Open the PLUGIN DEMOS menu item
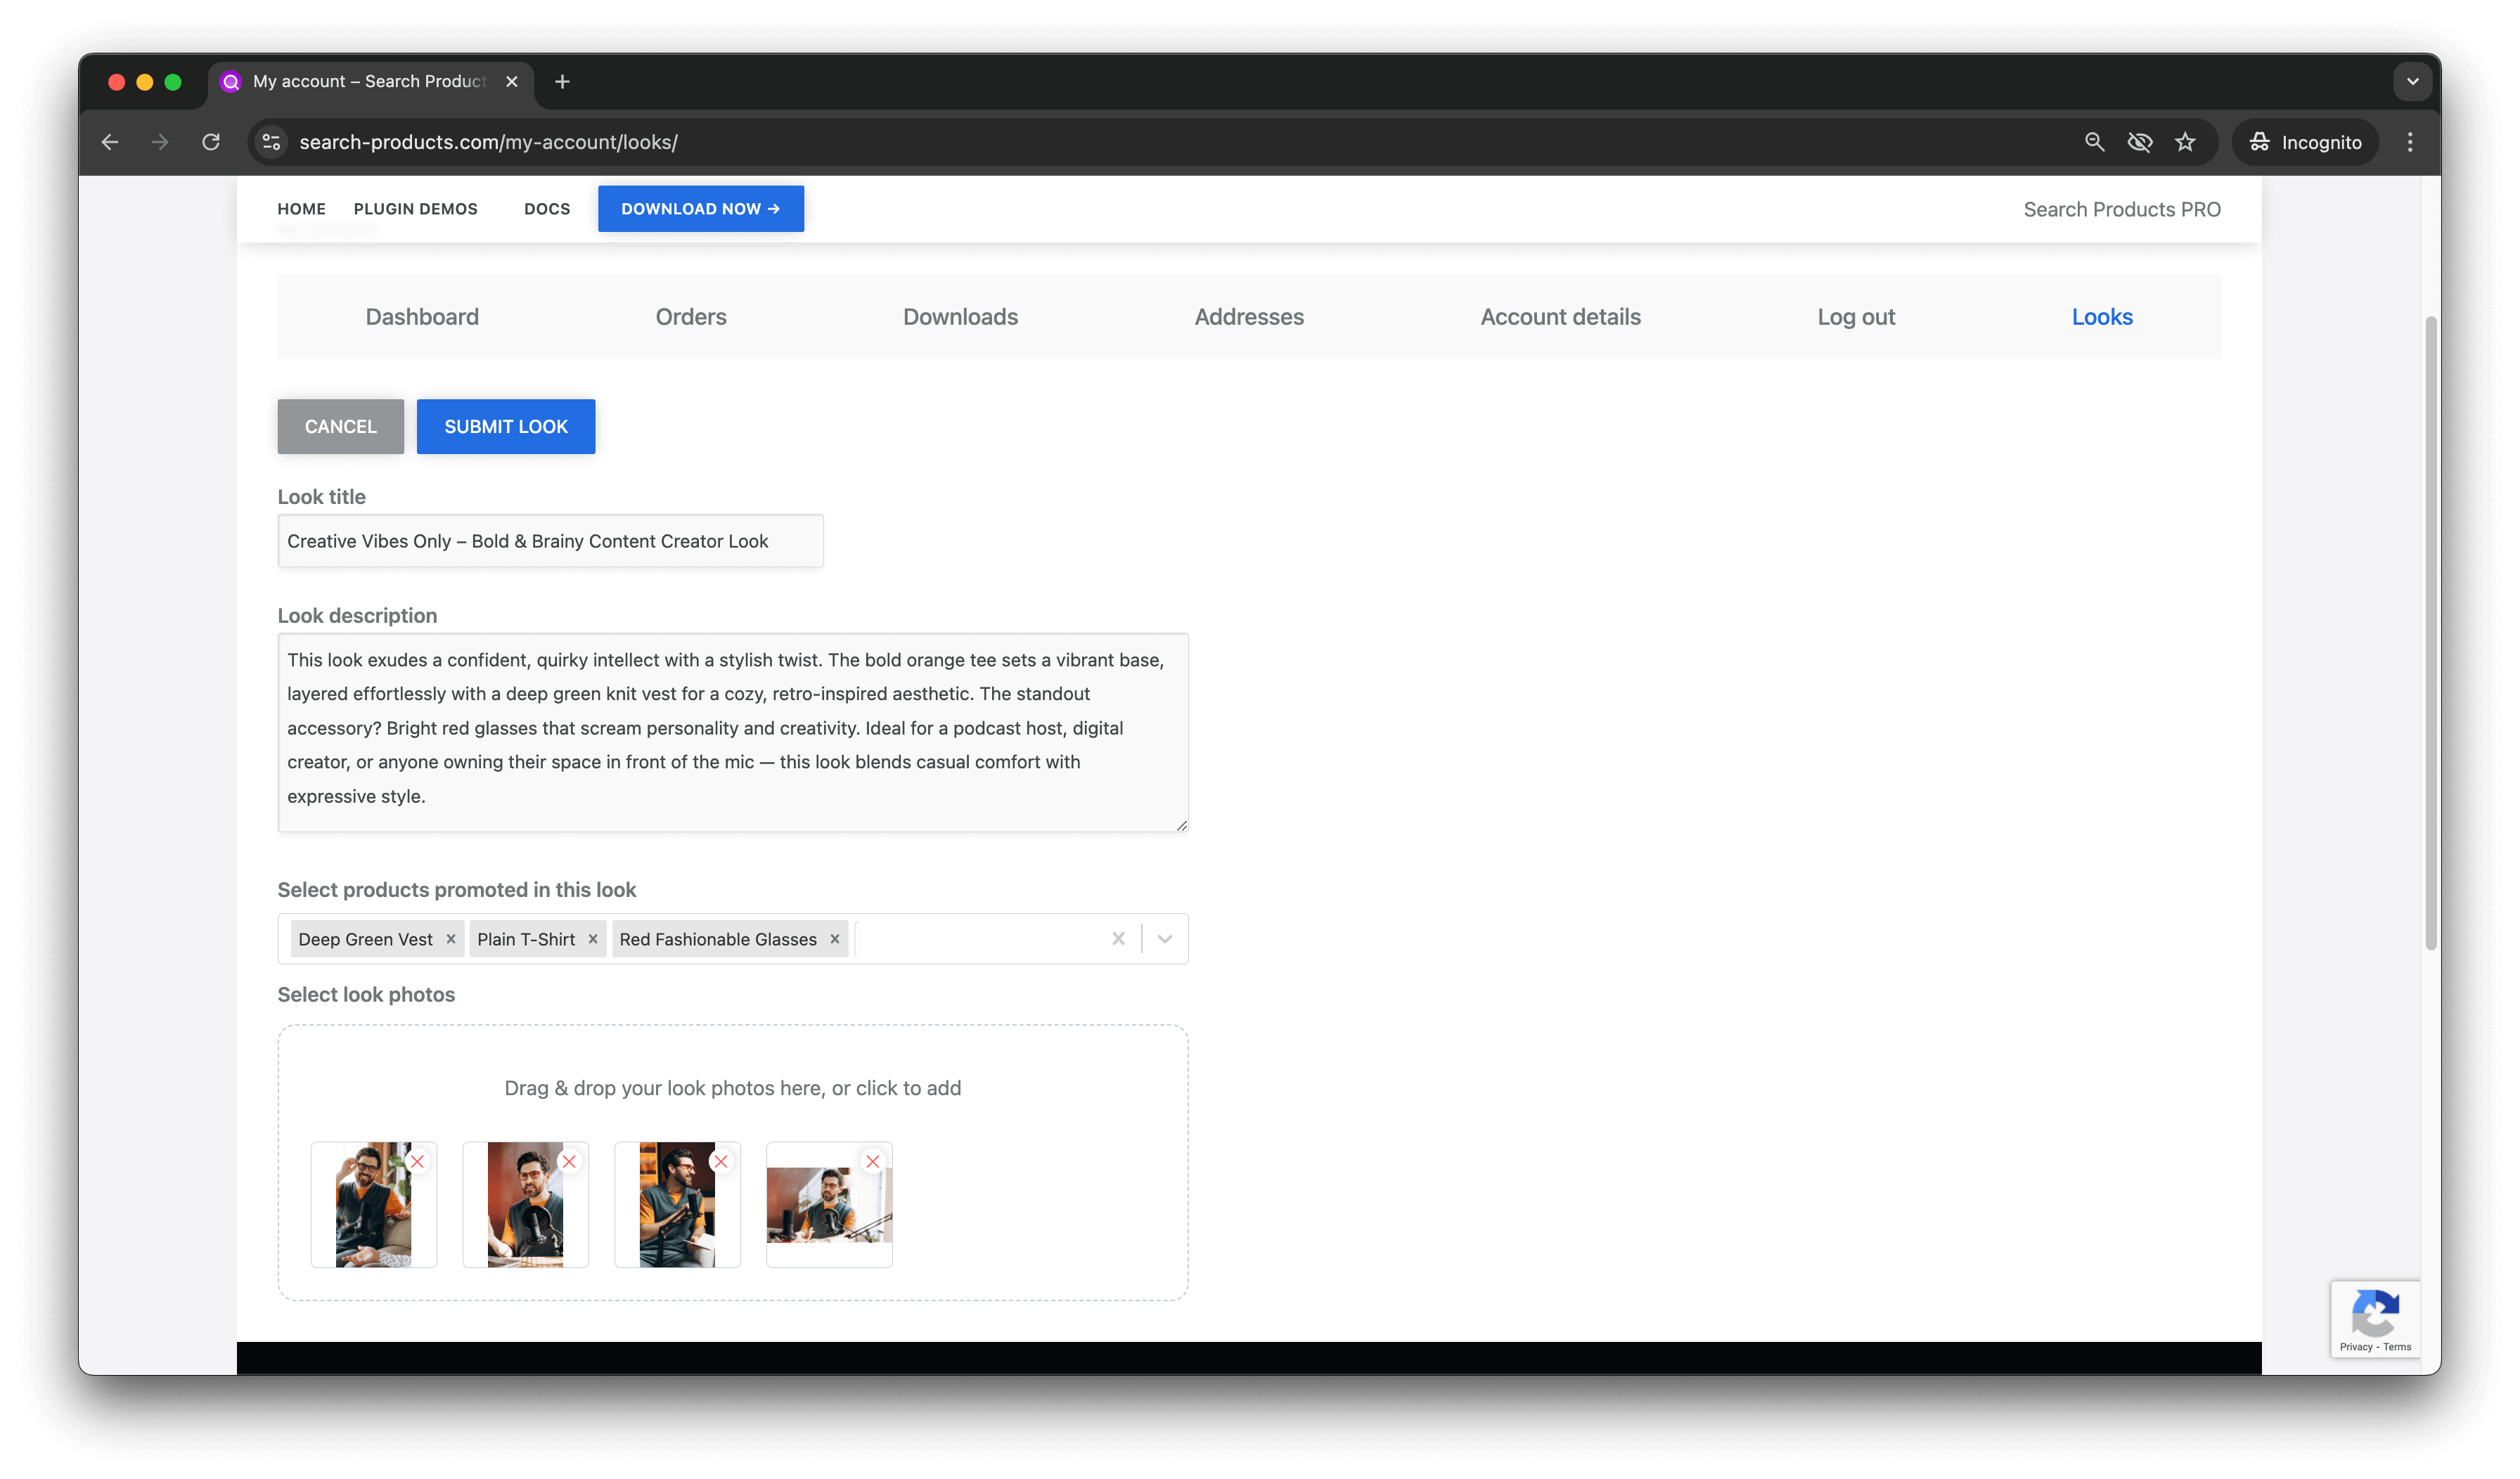 point(415,208)
